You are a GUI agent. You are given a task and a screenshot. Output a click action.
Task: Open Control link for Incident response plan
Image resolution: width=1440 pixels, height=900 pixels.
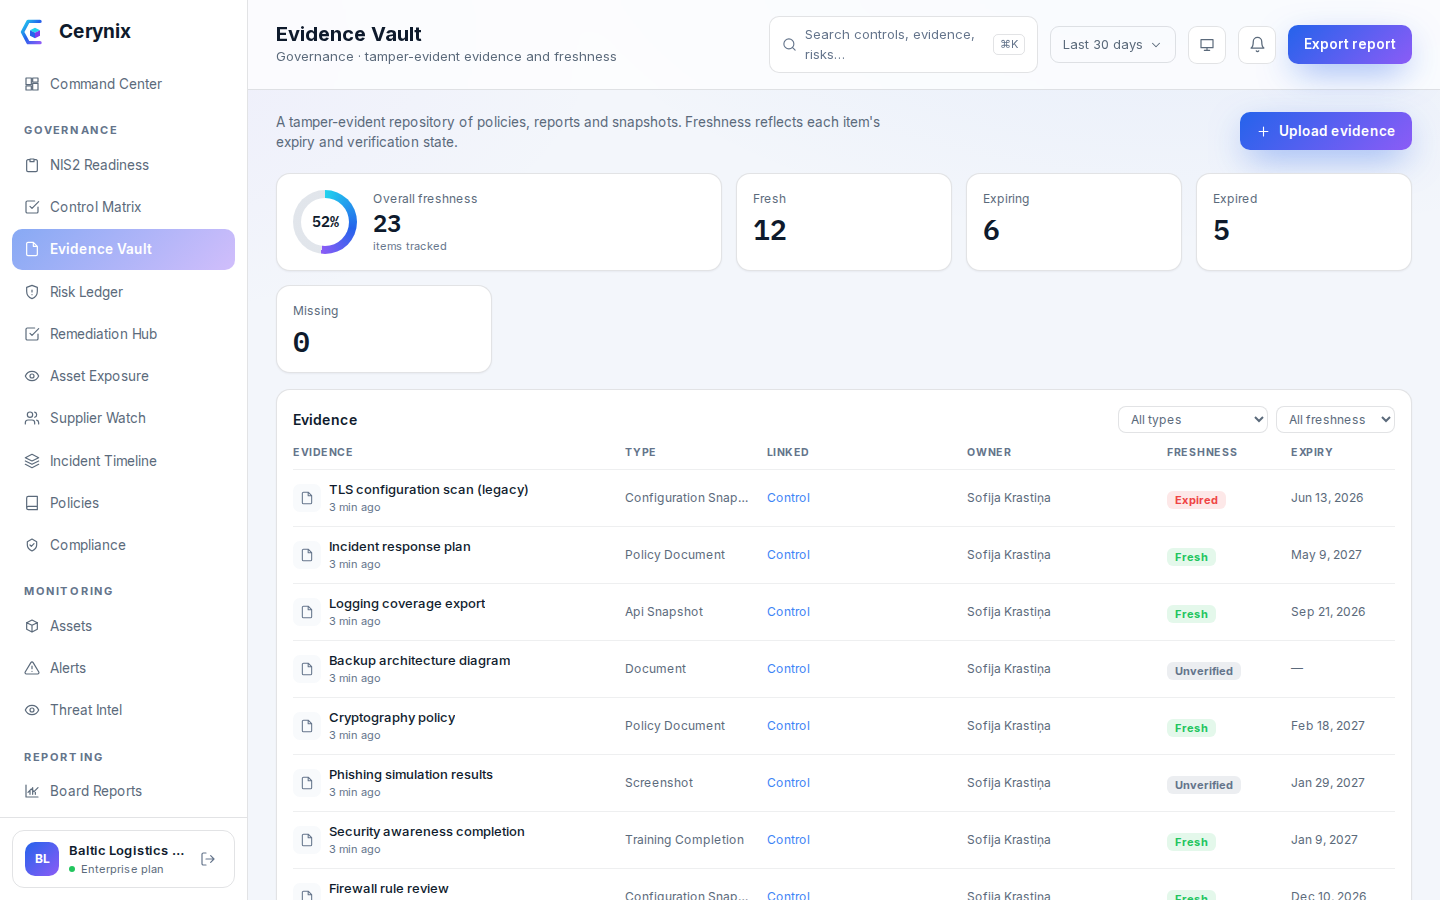coord(788,555)
